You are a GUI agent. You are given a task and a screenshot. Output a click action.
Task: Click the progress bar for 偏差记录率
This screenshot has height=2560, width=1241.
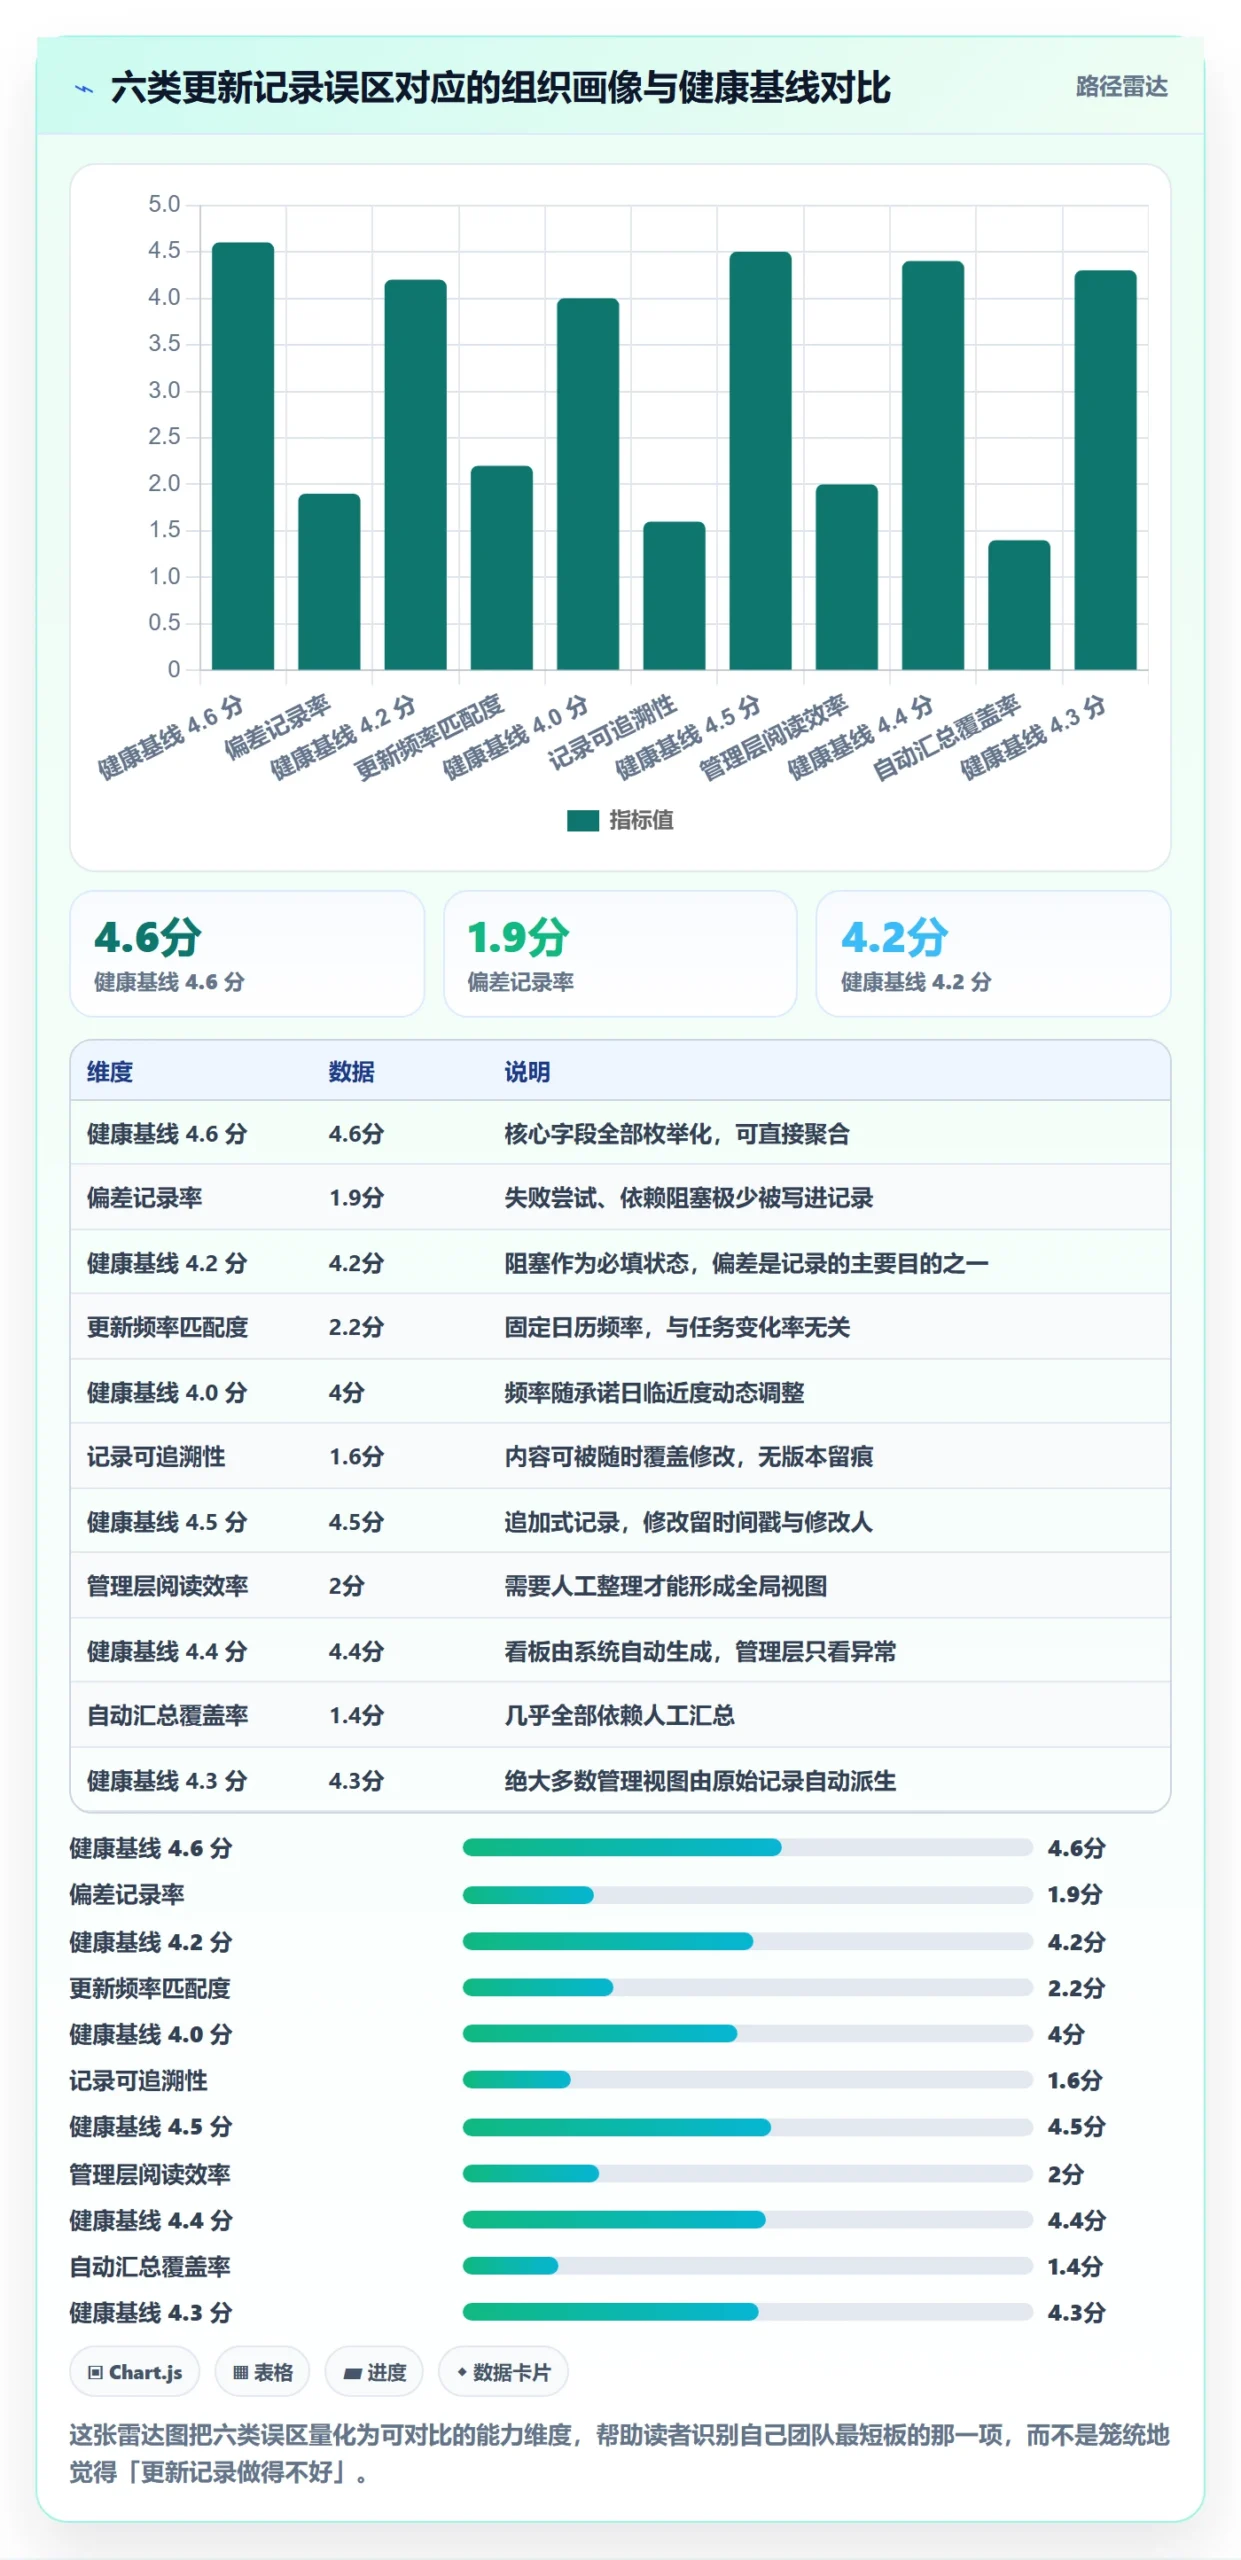click(x=747, y=1894)
